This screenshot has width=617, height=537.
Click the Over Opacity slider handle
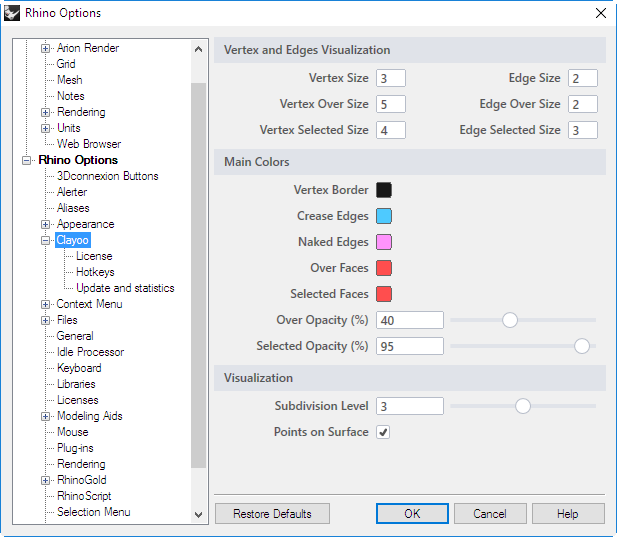click(510, 320)
